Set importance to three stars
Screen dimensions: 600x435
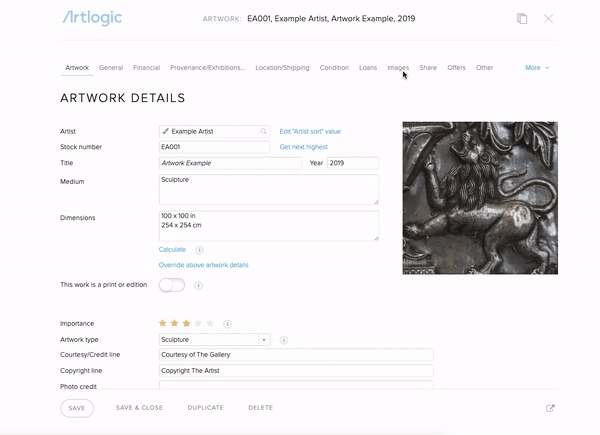click(x=186, y=323)
